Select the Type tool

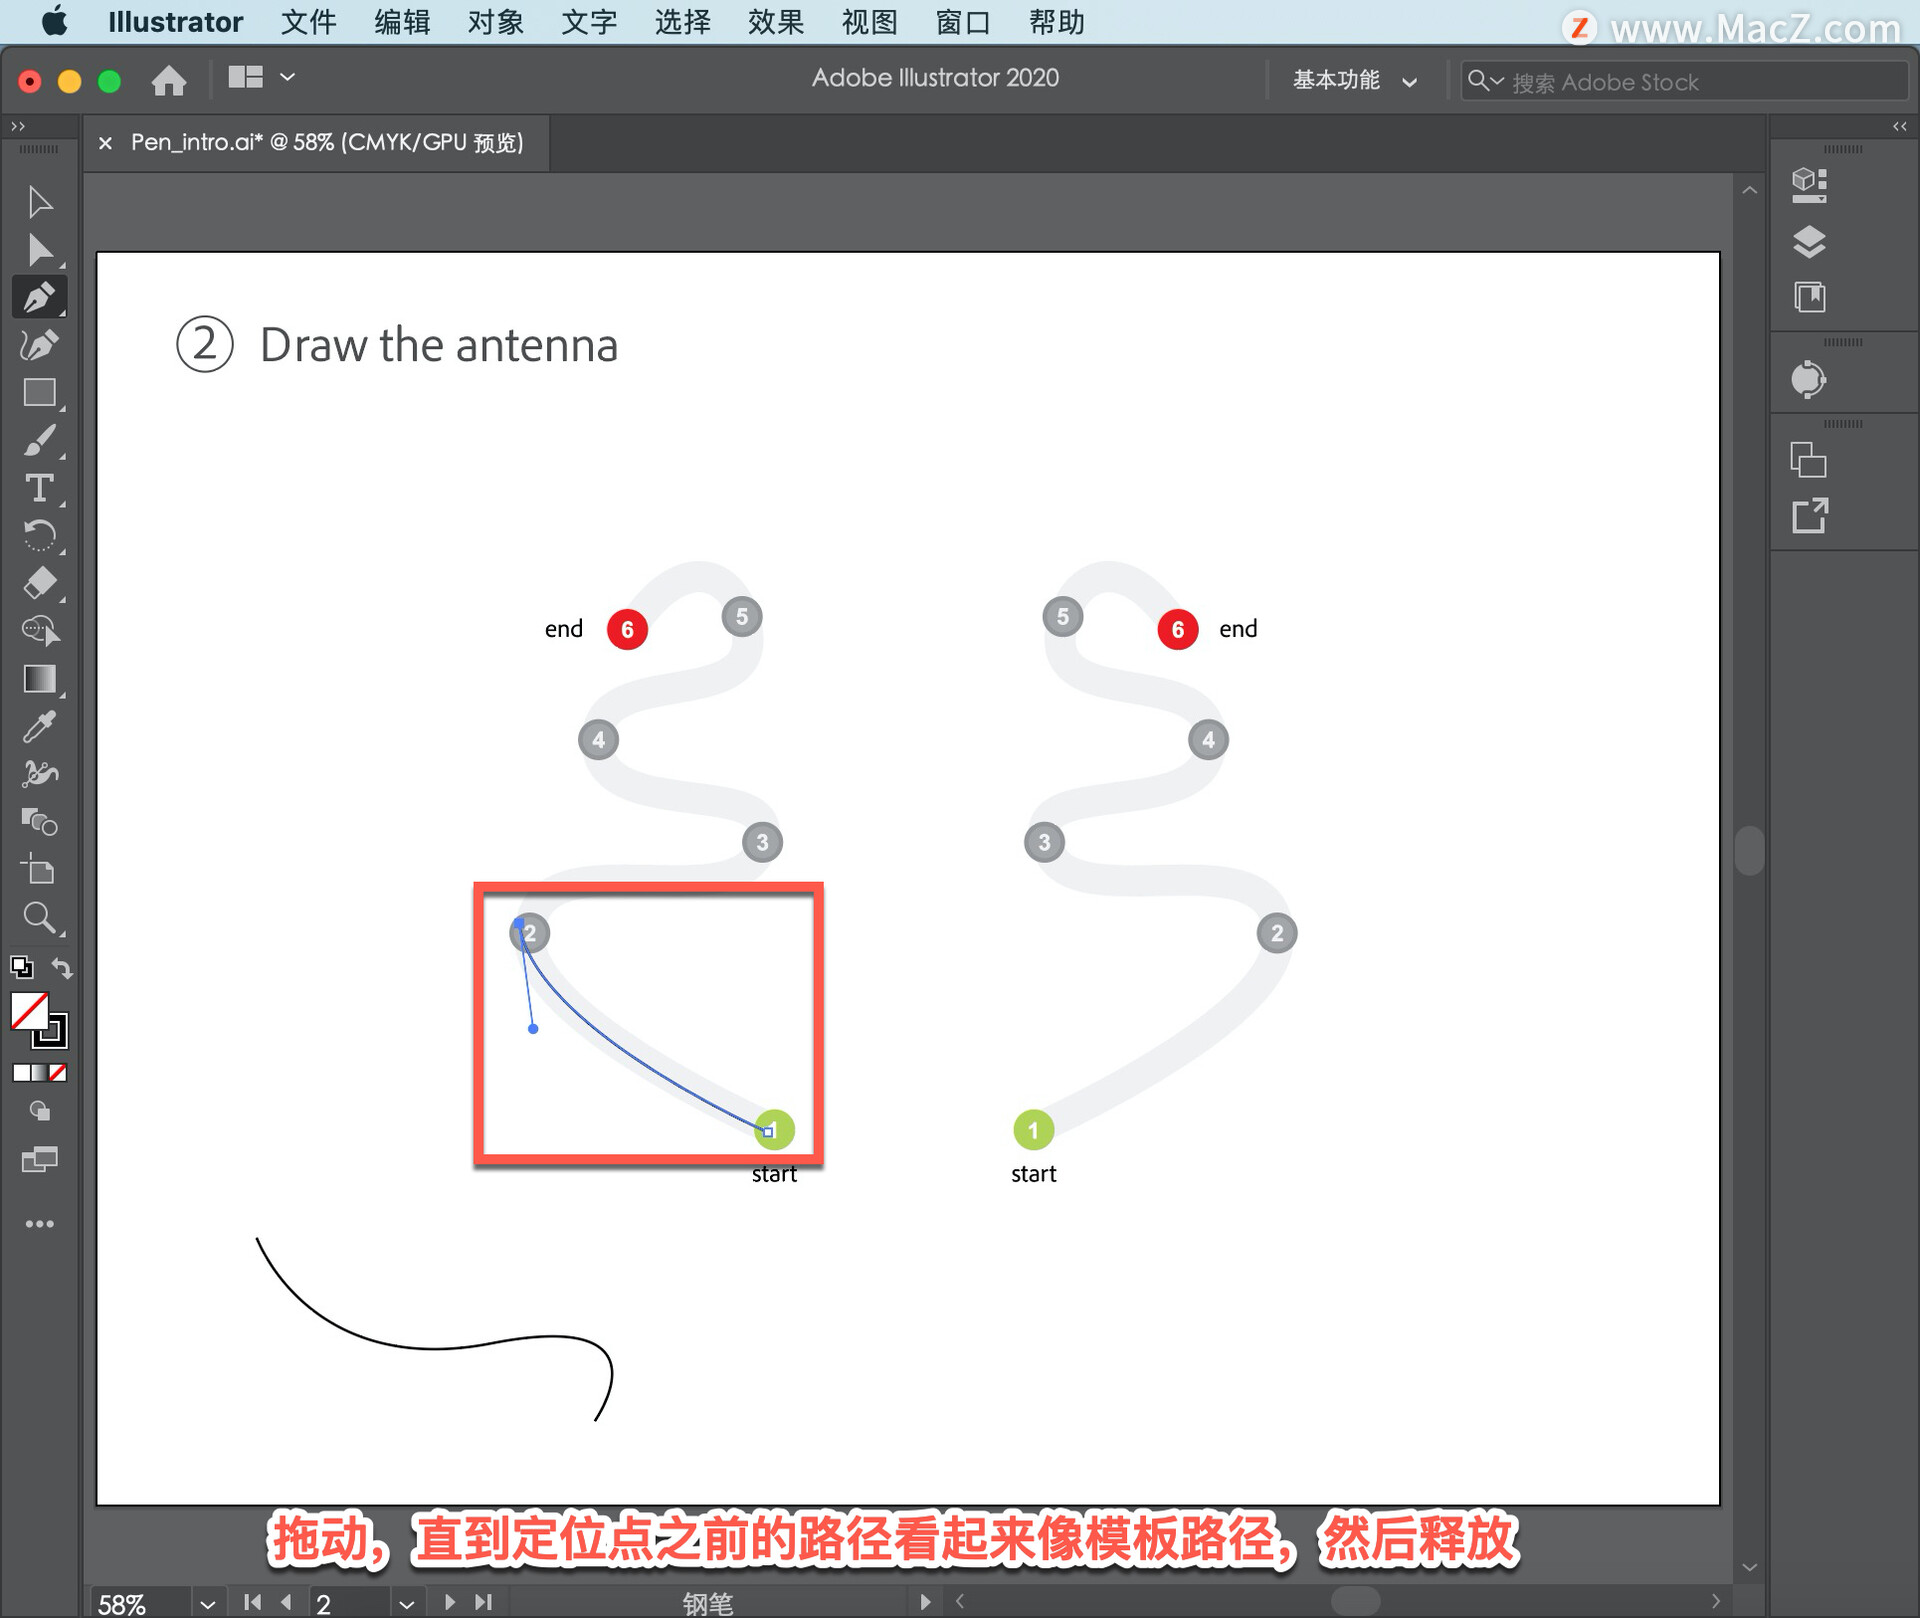tap(40, 488)
